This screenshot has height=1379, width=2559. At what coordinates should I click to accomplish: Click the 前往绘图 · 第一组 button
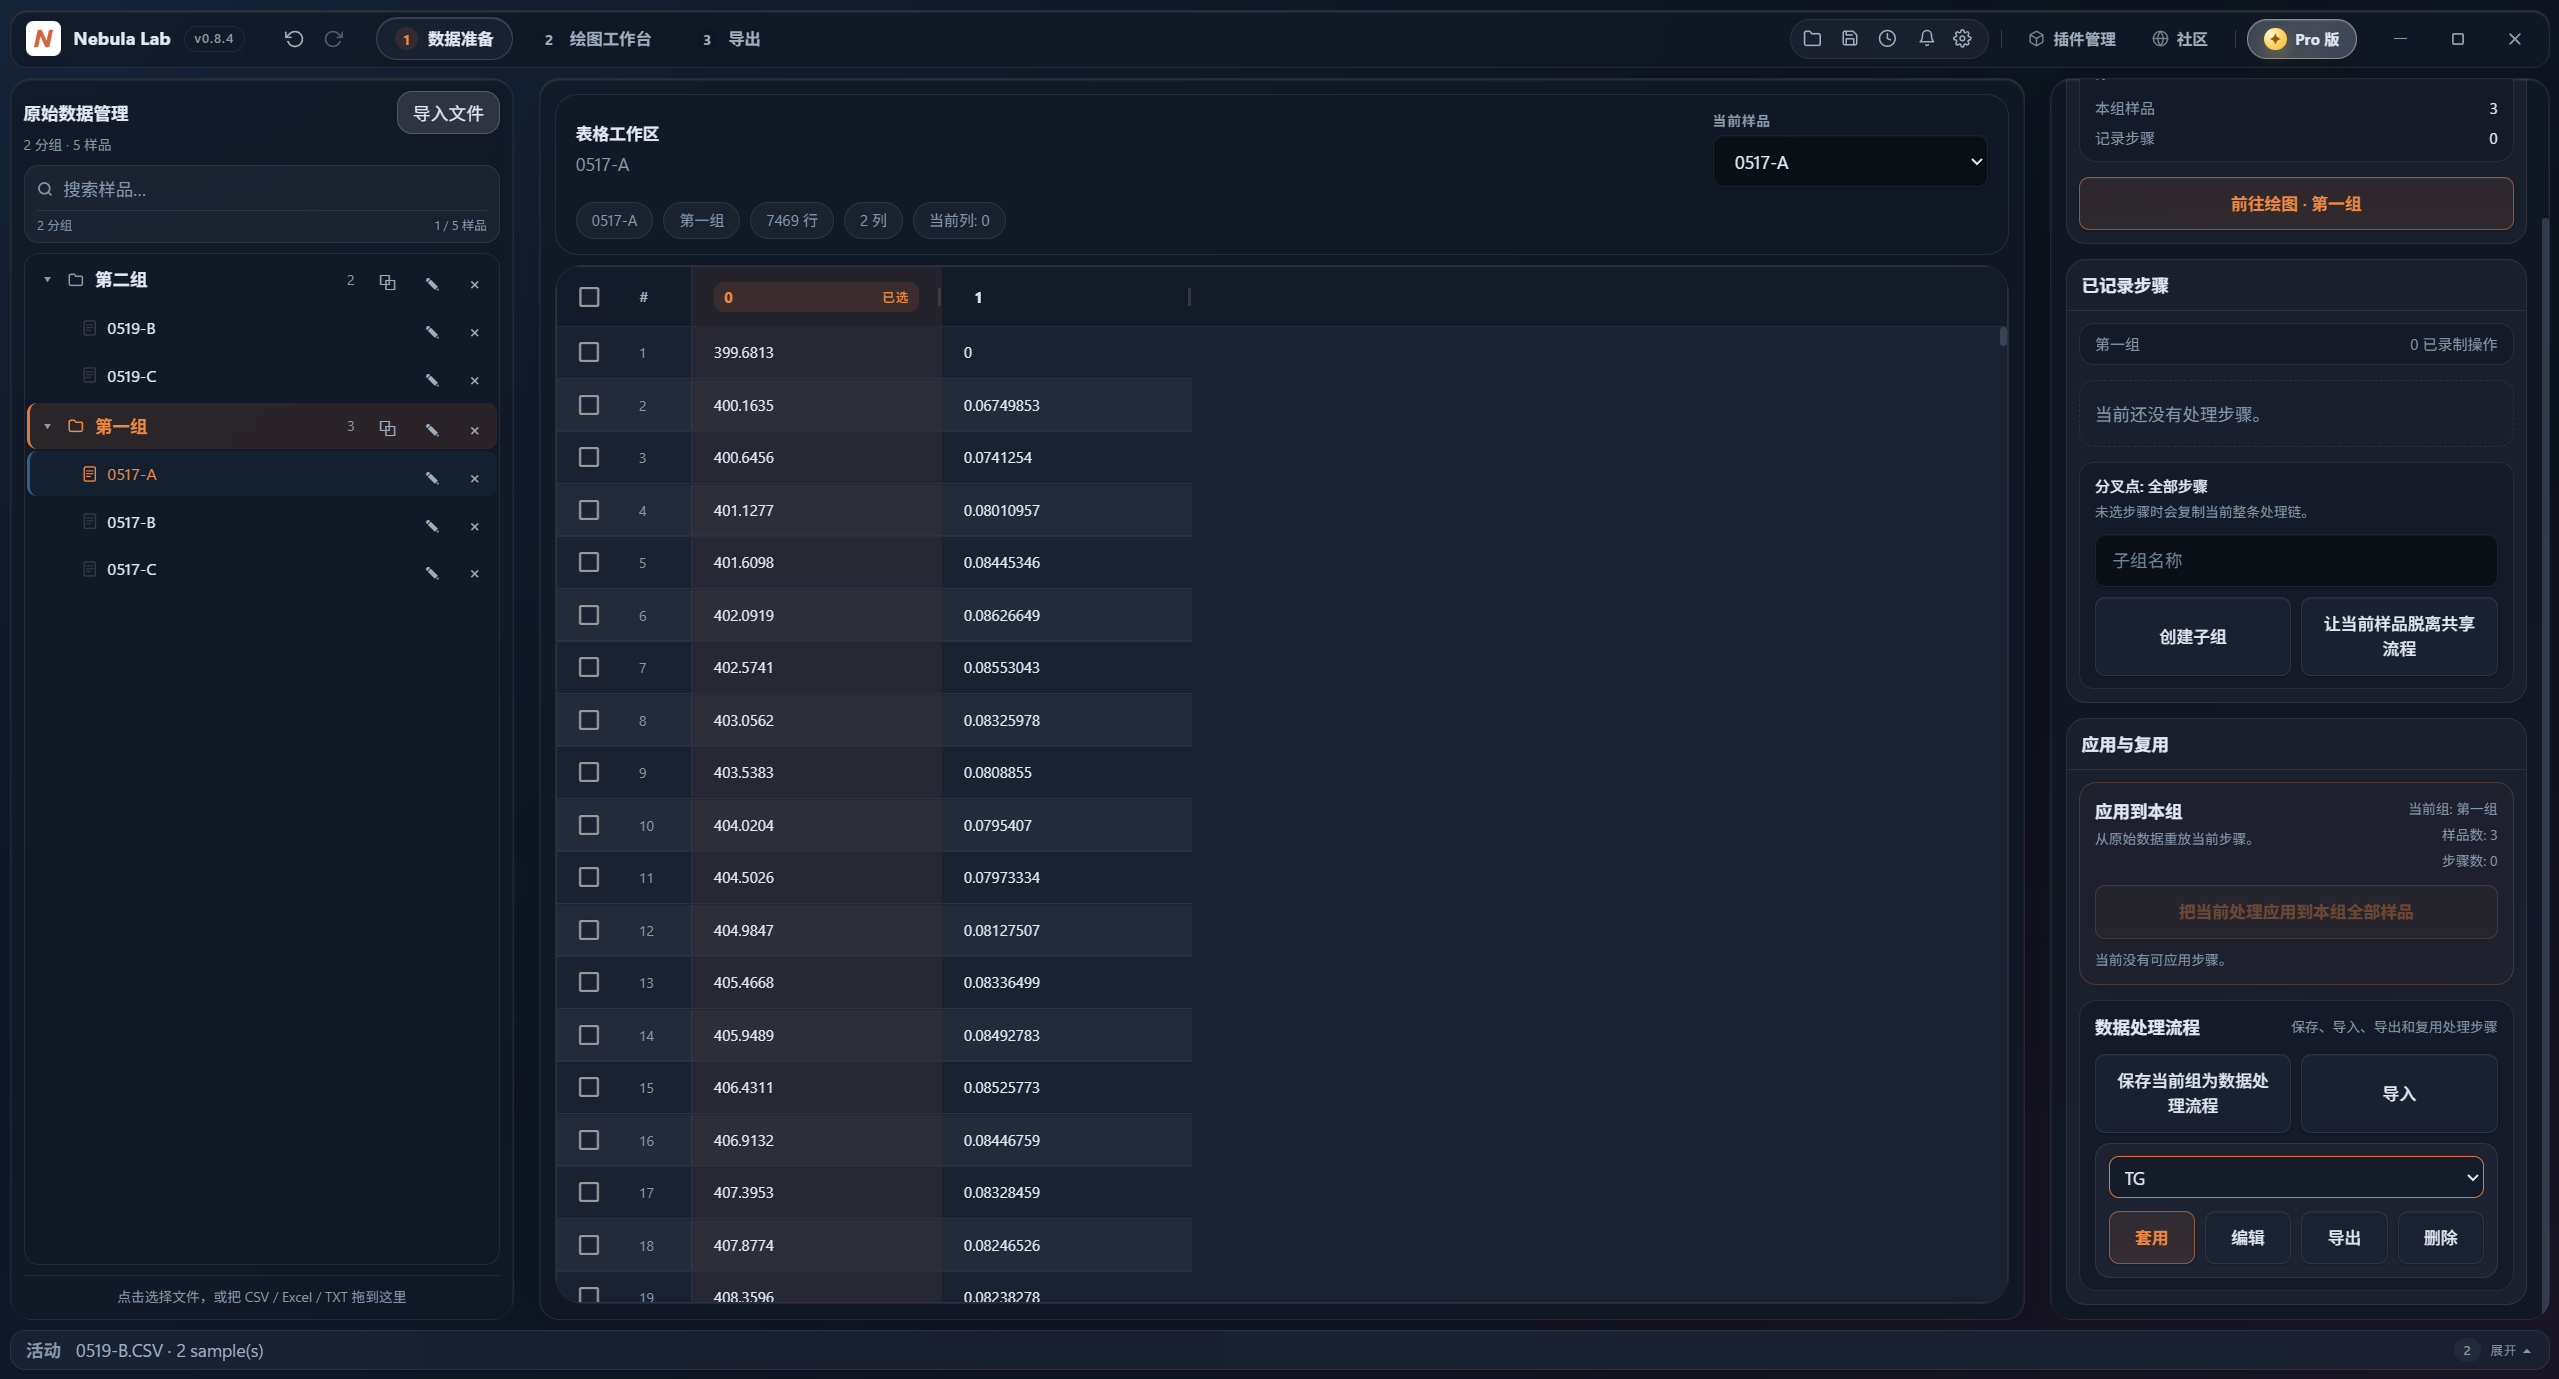pyautogui.click(x=2296, y=204)
